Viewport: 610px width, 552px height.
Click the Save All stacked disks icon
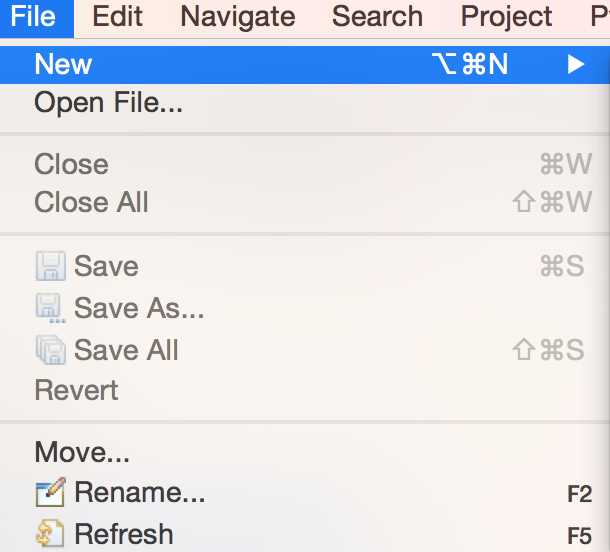point(51,350)
